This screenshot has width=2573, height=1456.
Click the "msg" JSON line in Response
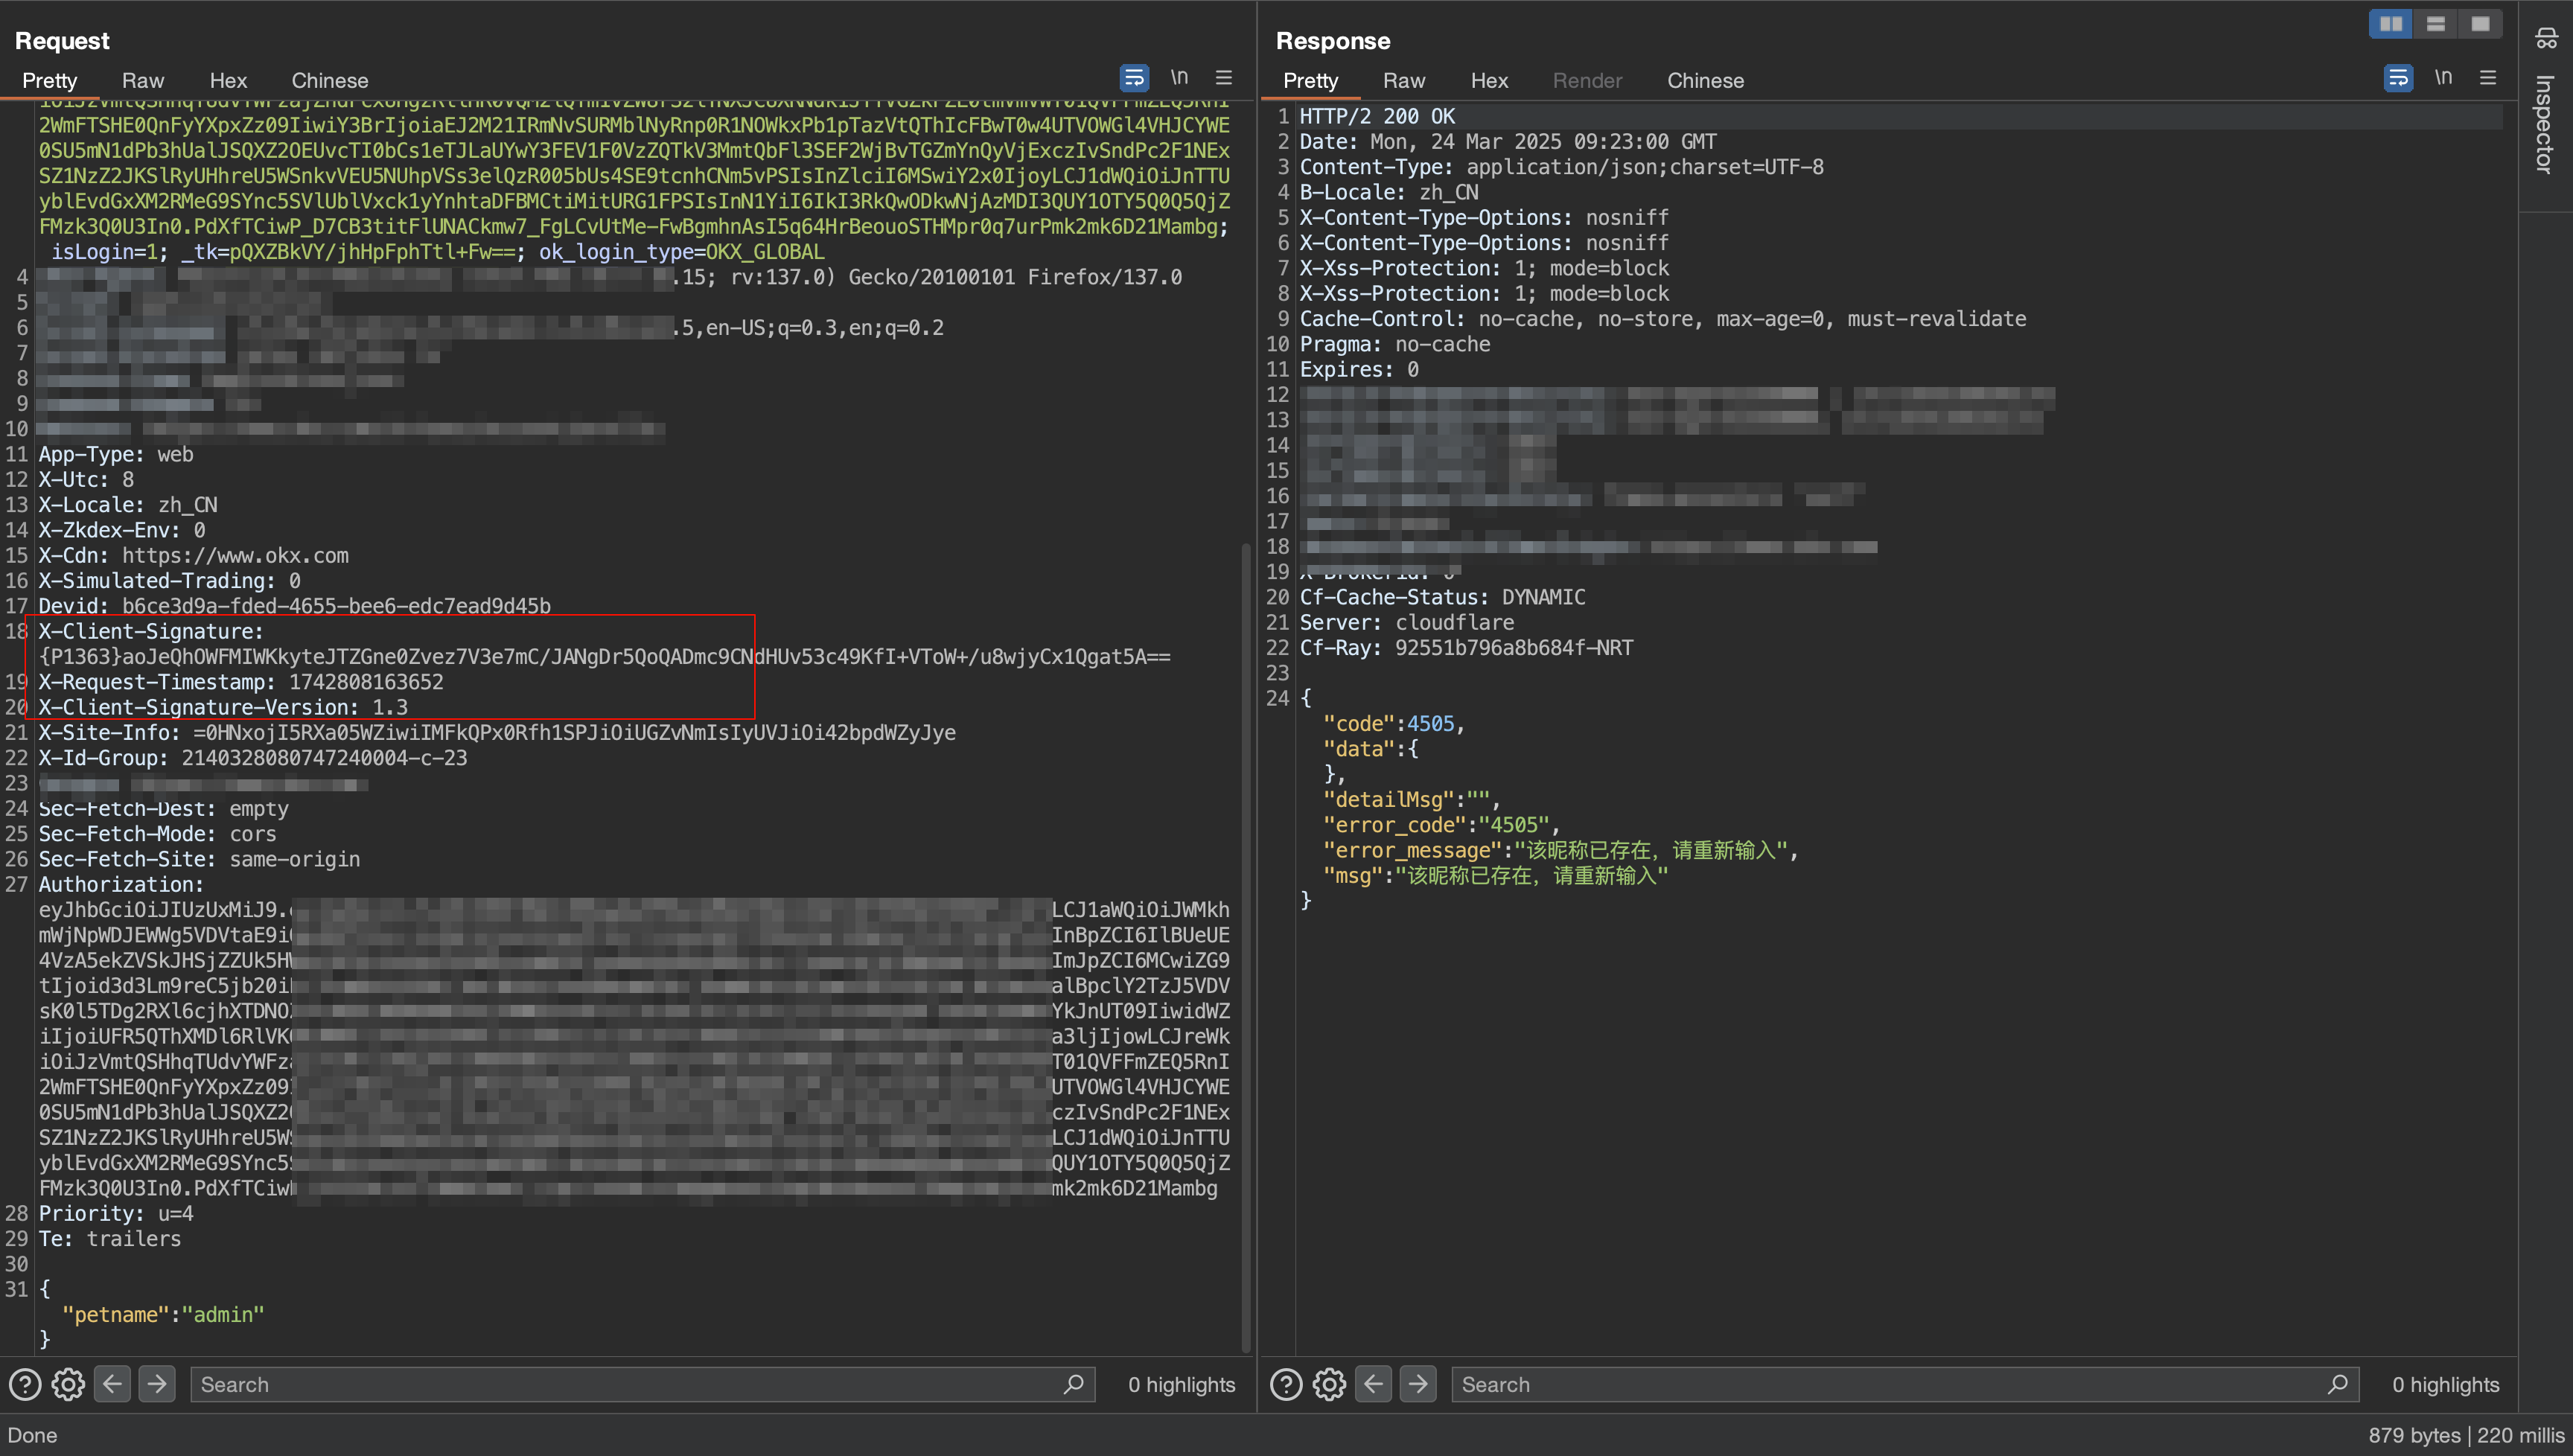(x=1496, y=875)
